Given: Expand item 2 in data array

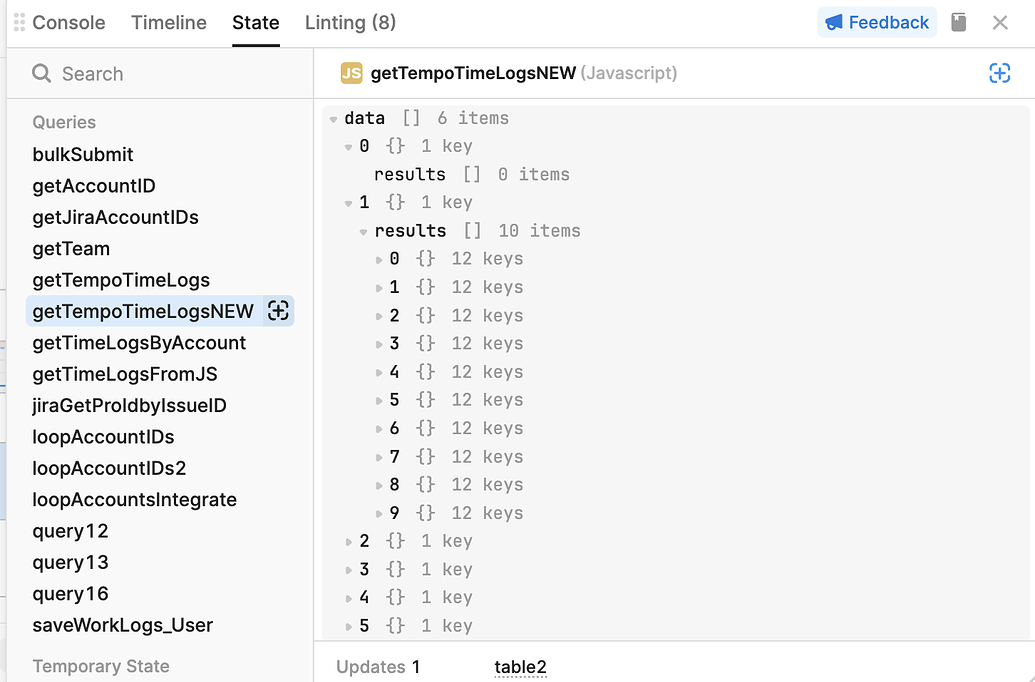Looking at the screenshot, I should [349, 542].
